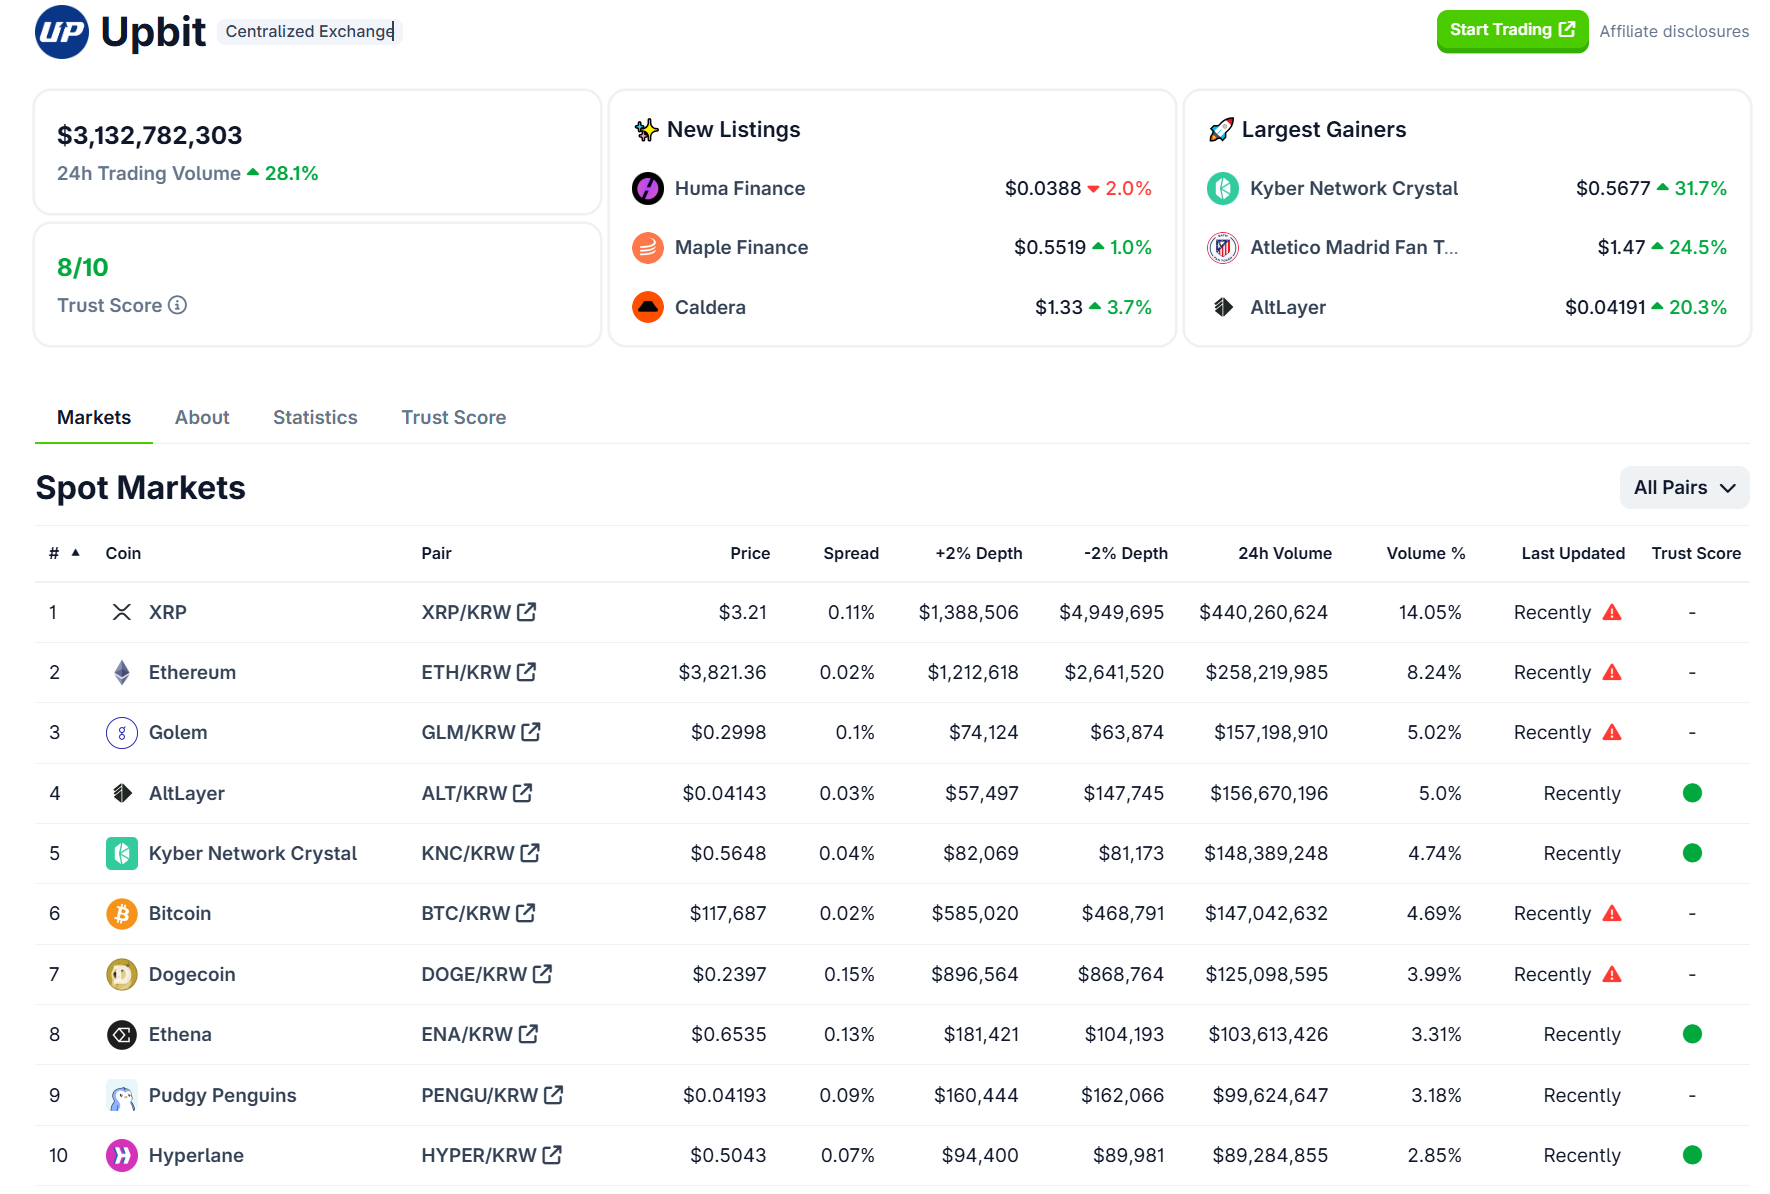Click the Huma Finance logo icon

click(x=648, y=188)
